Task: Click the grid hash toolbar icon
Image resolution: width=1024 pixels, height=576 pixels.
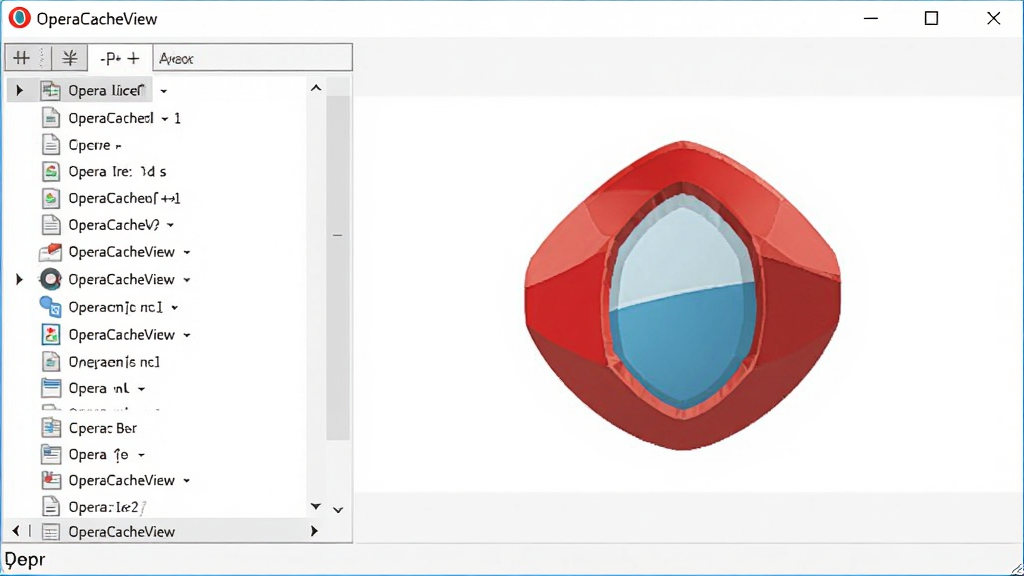Action: tap(22, 58)
